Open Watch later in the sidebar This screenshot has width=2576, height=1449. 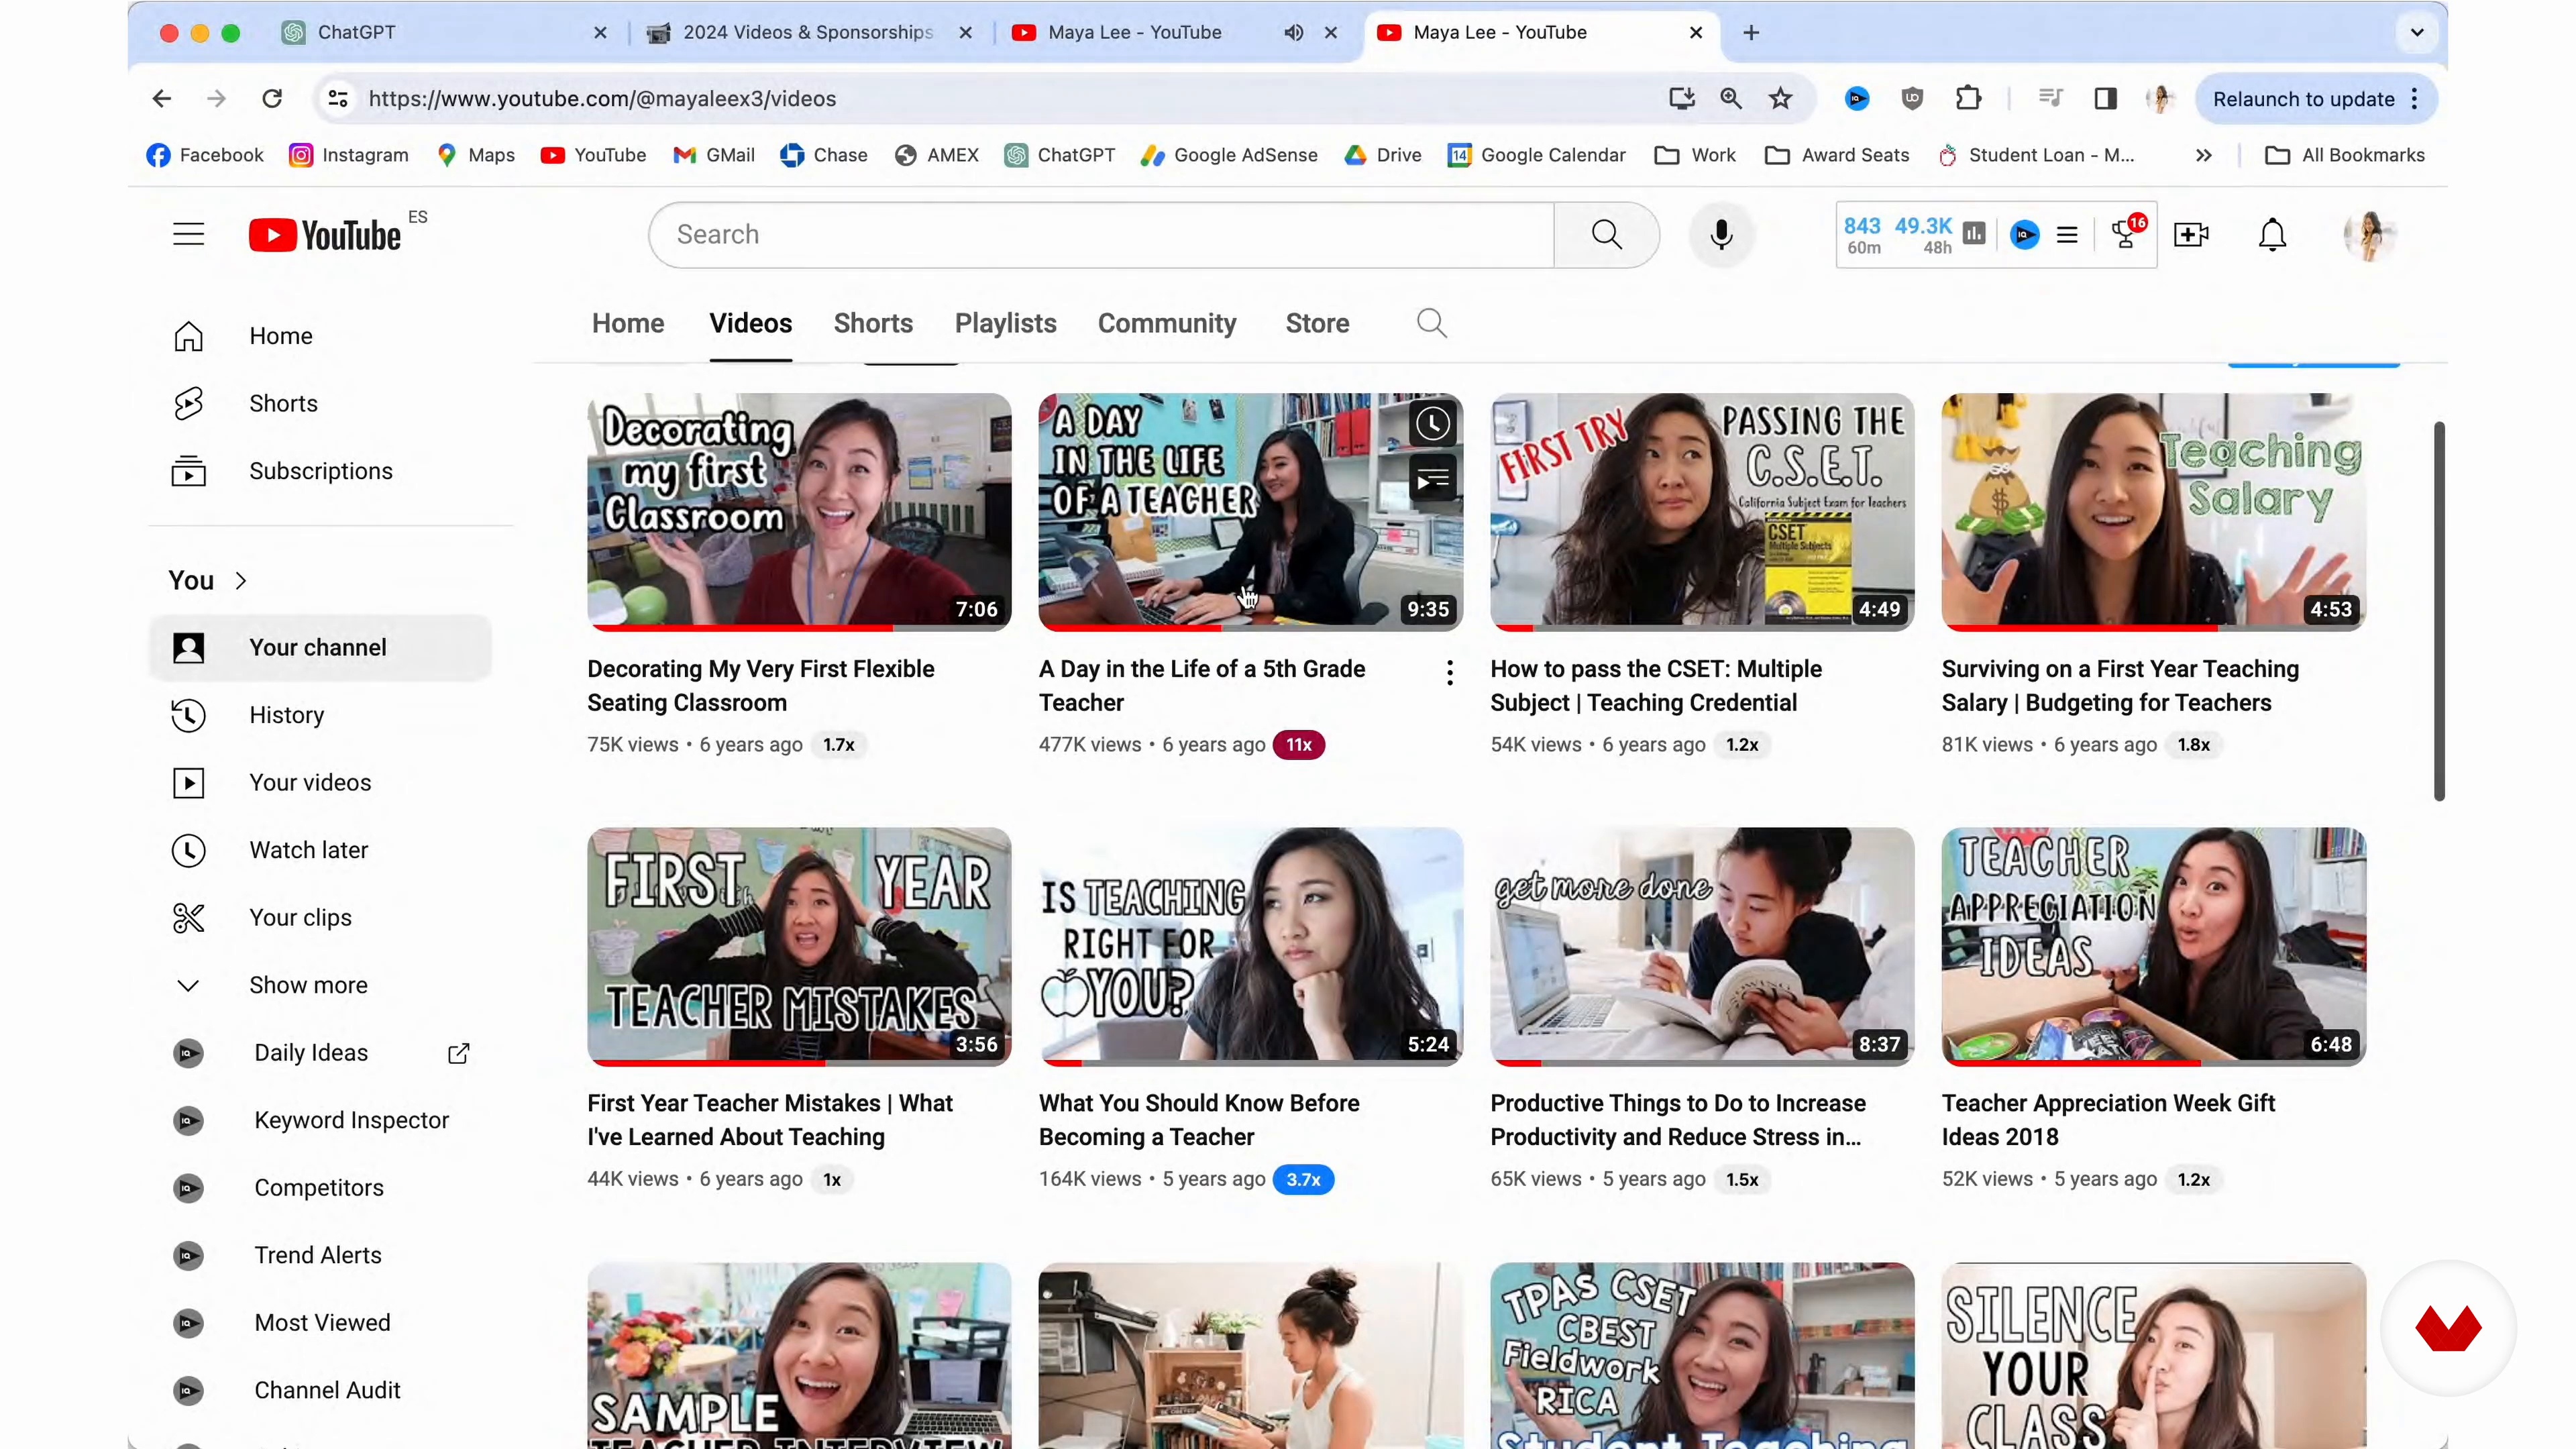click(320, 850)
